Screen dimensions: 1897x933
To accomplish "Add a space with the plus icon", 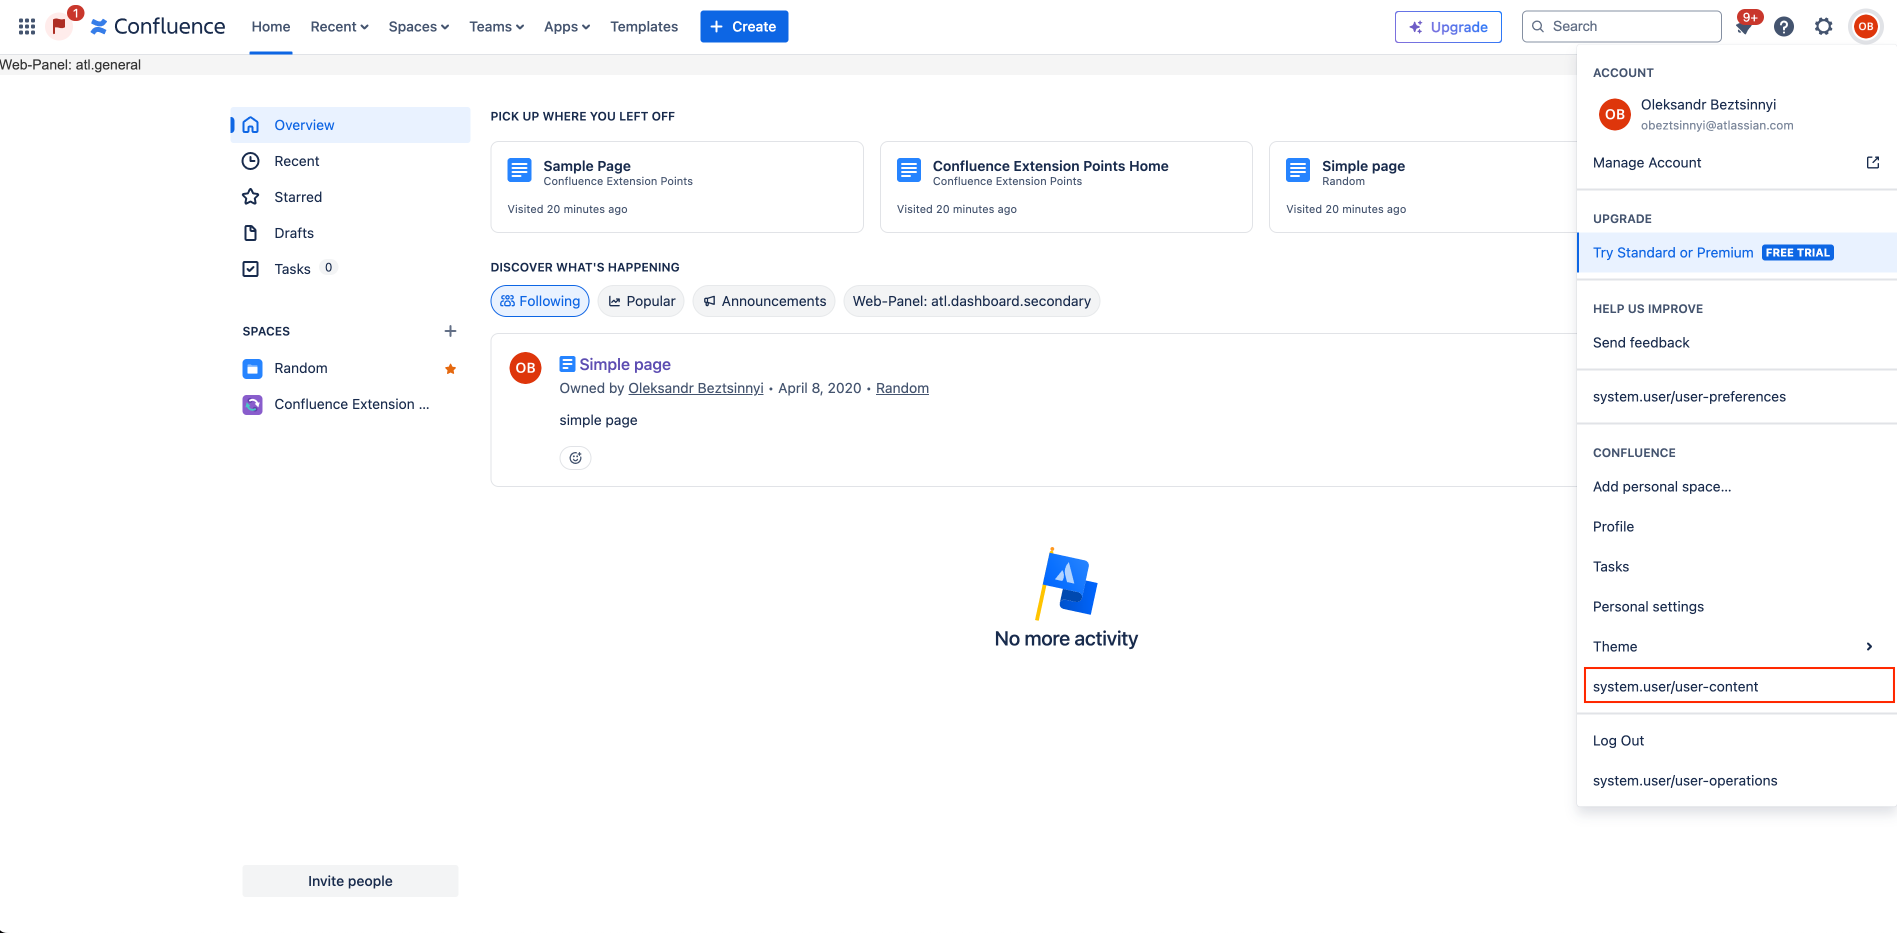I will coord(450,331).
